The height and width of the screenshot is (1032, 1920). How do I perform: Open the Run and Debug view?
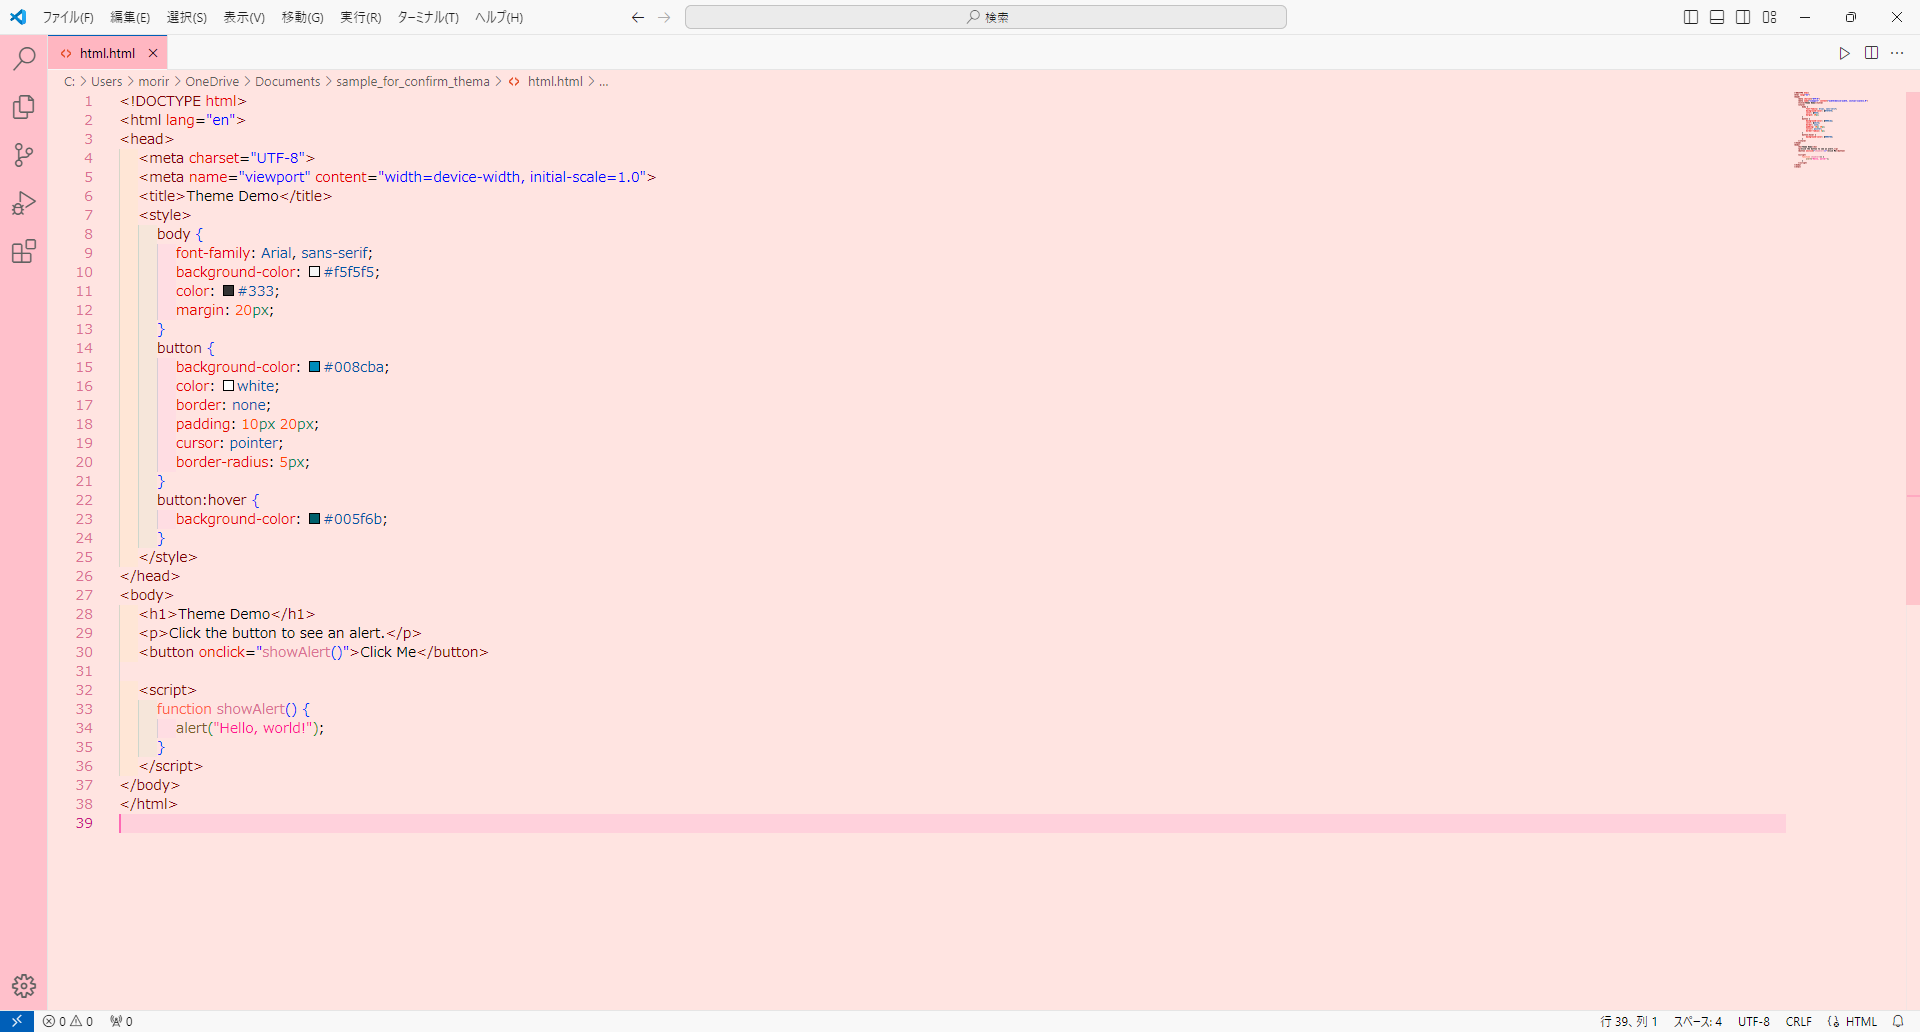[24, 203]
